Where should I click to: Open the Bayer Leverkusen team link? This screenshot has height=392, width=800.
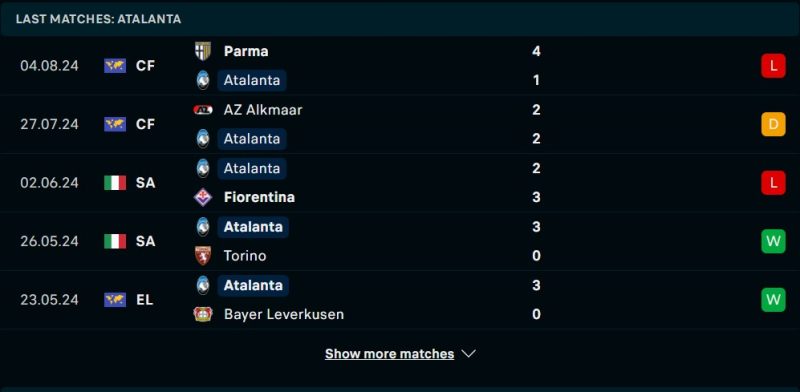coord(284,314)
